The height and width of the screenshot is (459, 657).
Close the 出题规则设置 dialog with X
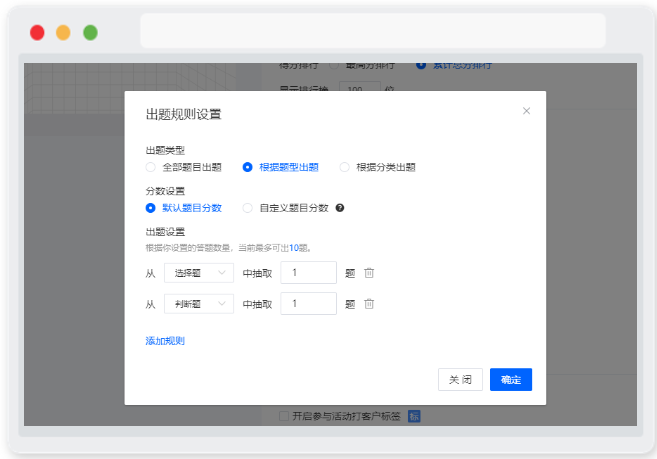click(526, 111)
